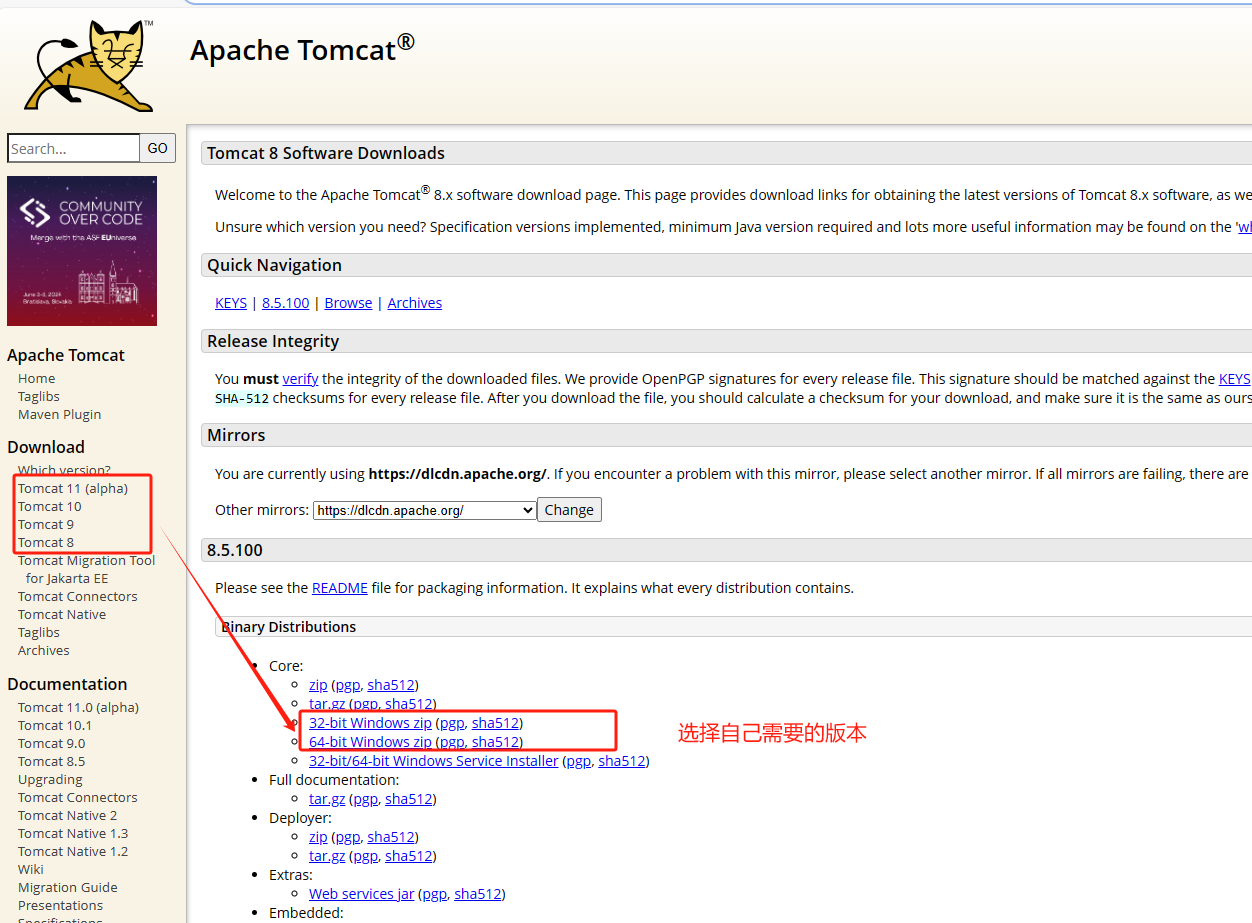Download the 32-bit Windows zip
The width and height of the screenshot is (1252, 923).
(370, 723)
